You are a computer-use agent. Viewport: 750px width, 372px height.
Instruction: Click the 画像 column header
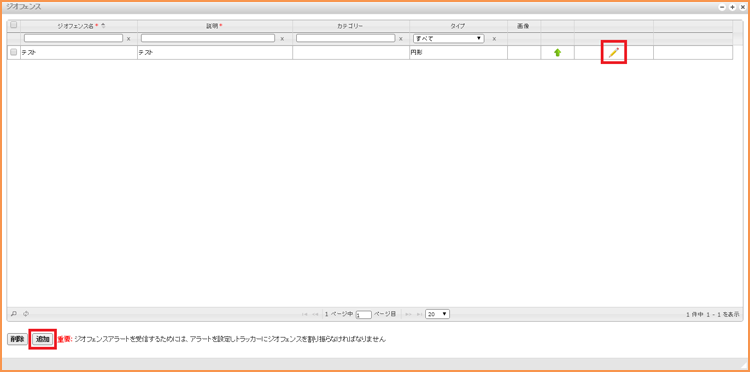coord(524,26)
